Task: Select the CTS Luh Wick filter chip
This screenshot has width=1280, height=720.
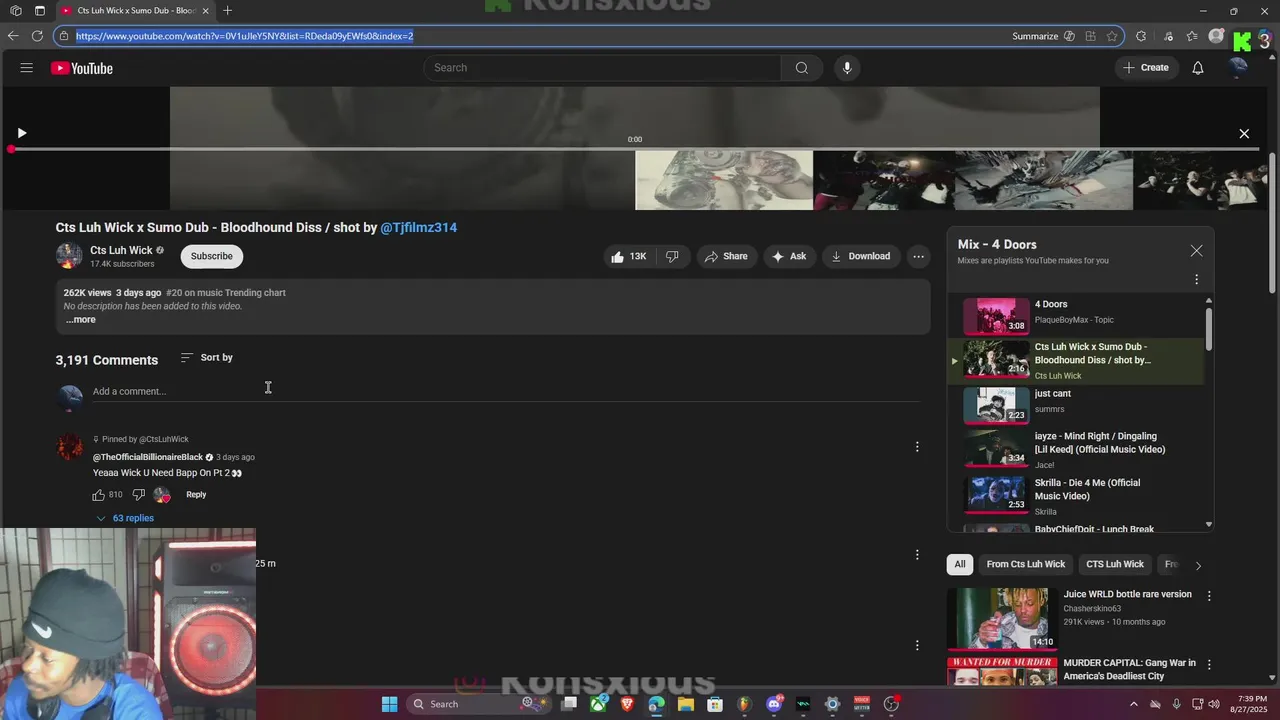Action: click(x=1115, y=564)
